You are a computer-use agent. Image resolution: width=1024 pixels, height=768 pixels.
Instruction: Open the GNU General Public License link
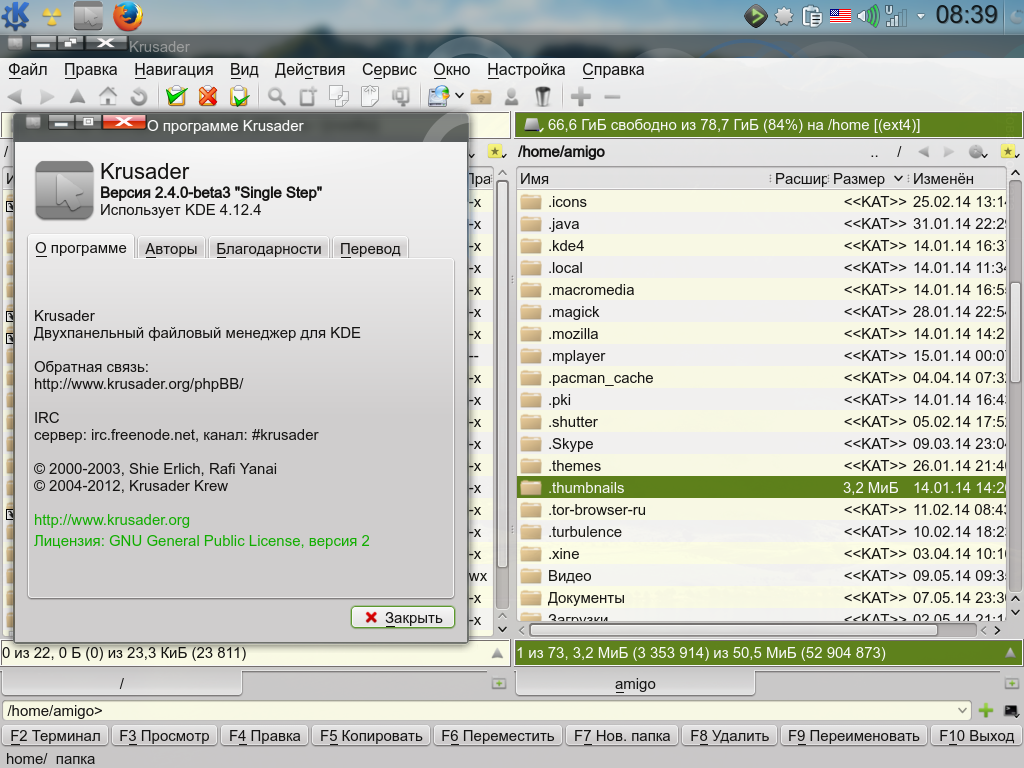pyautogui.click(x=202, y=541)
